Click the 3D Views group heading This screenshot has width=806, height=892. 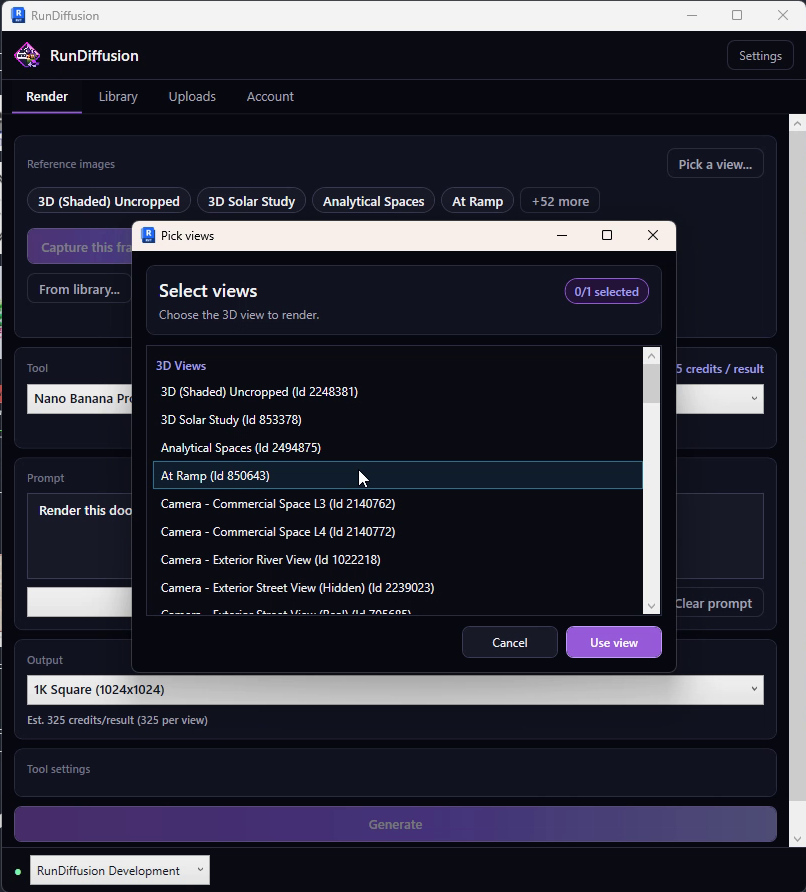click(181, 366)
